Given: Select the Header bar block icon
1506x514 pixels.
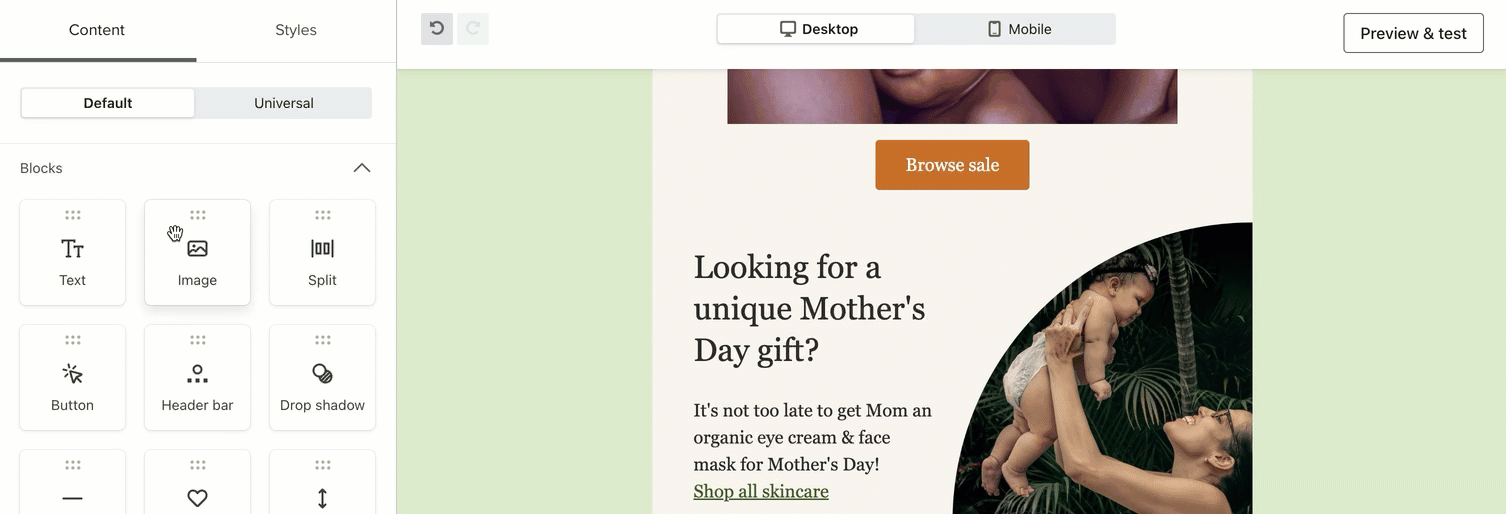Looking at the screenshot, I should [x=198, y=374].
